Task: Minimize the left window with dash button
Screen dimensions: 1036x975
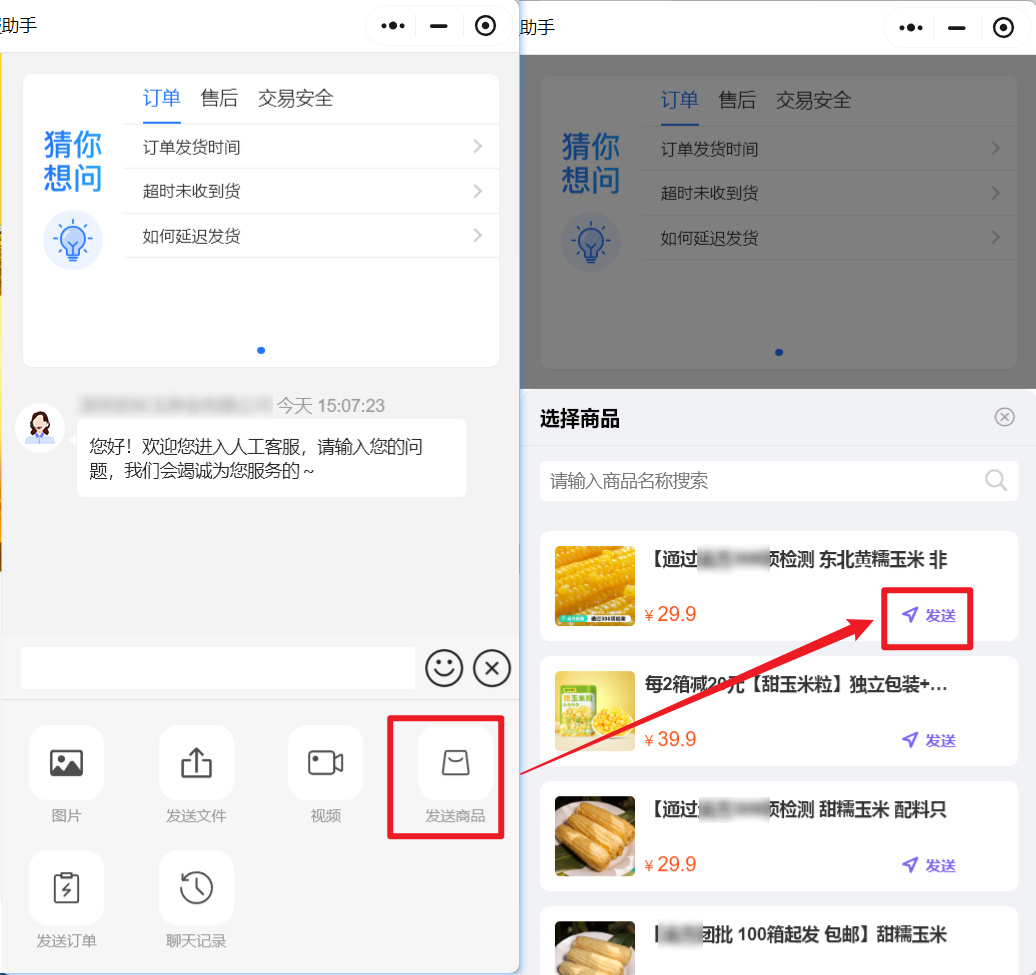Action: pos(439,26)
